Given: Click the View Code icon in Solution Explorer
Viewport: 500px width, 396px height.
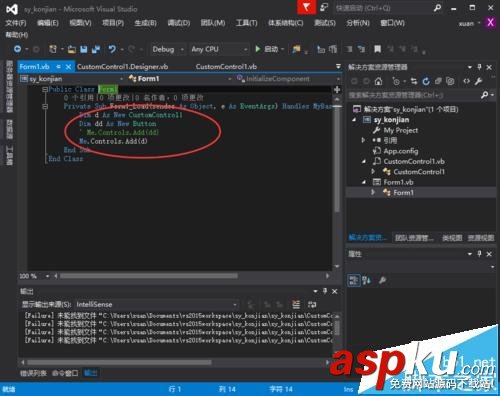Looking at the screenshot, I should [x=466, y=81].
